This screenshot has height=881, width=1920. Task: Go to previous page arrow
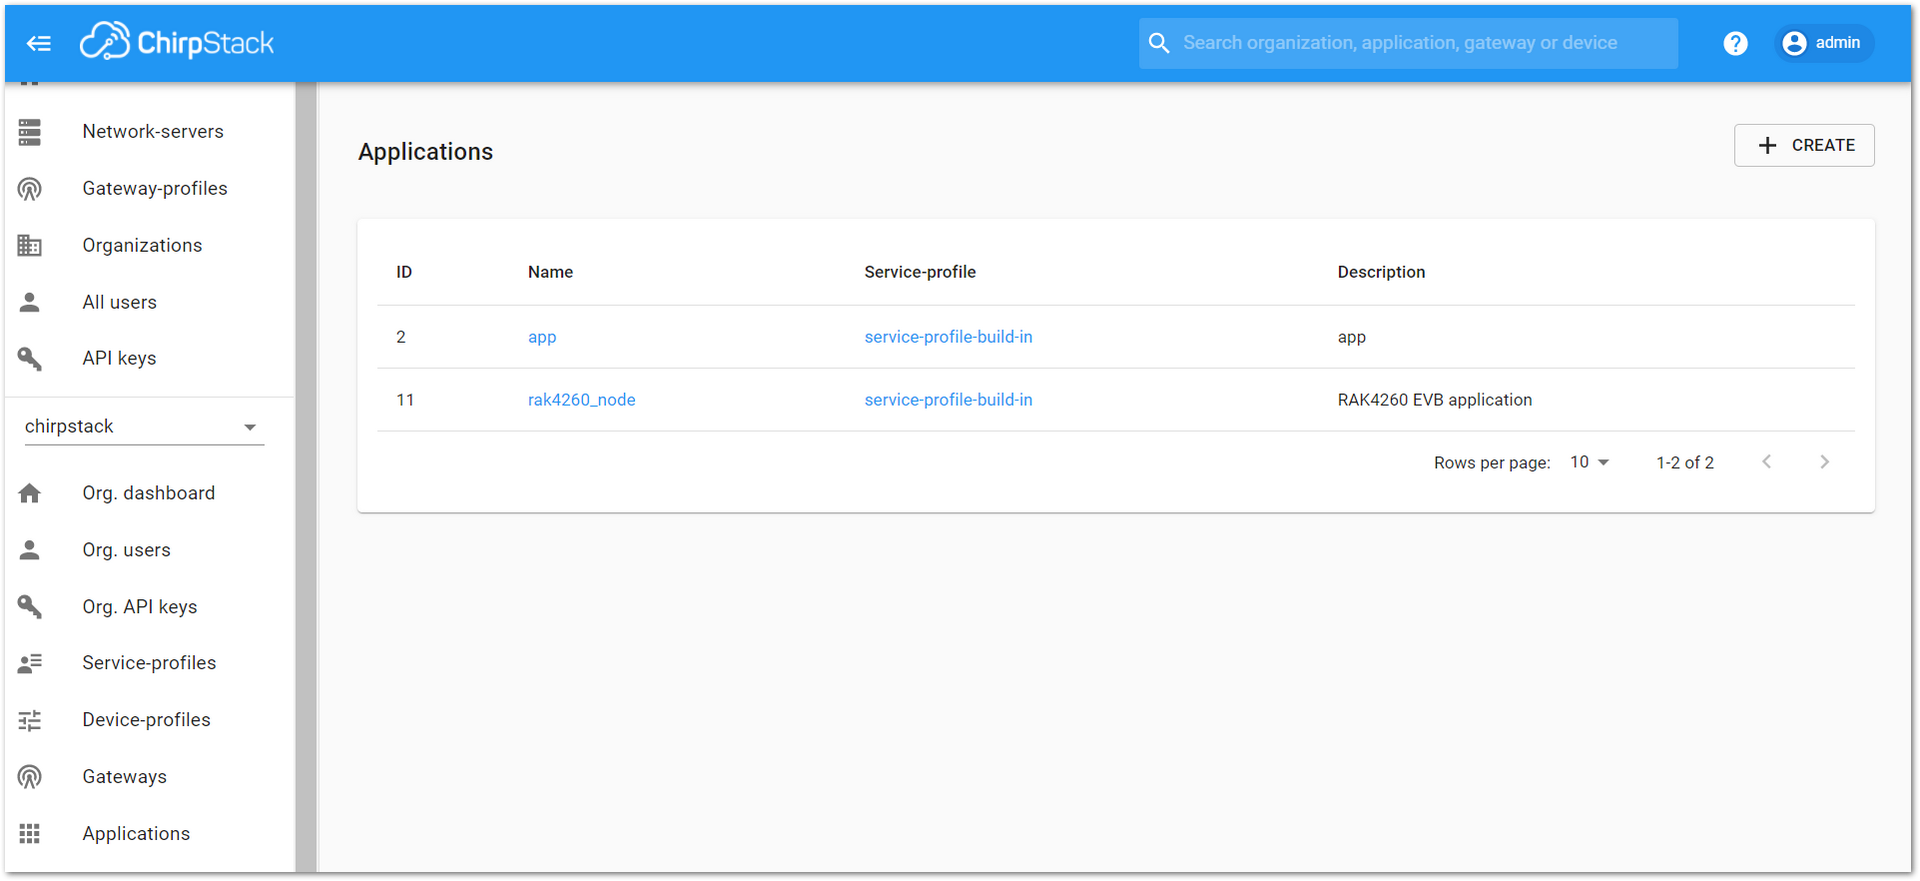pyautogui.click(x=1767, y=462)
